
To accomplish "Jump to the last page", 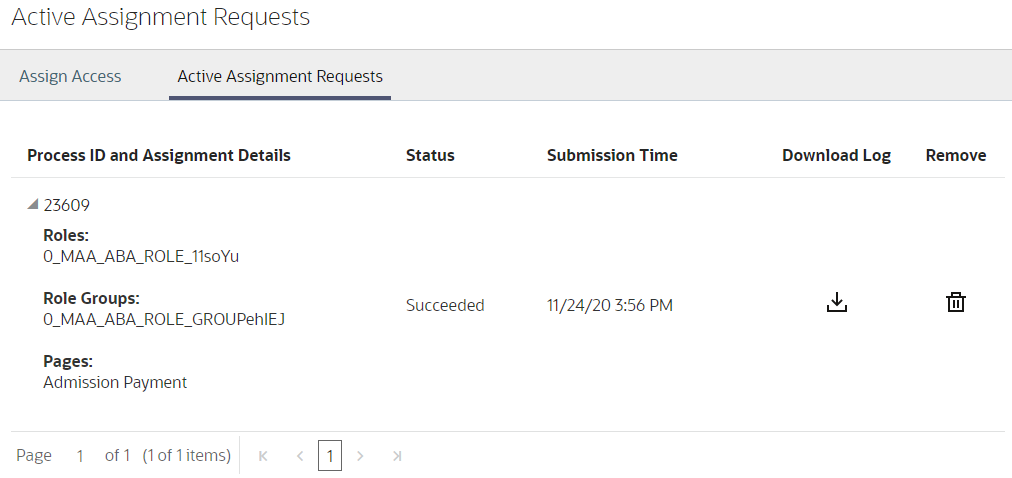I will click(x=397, y=456).
